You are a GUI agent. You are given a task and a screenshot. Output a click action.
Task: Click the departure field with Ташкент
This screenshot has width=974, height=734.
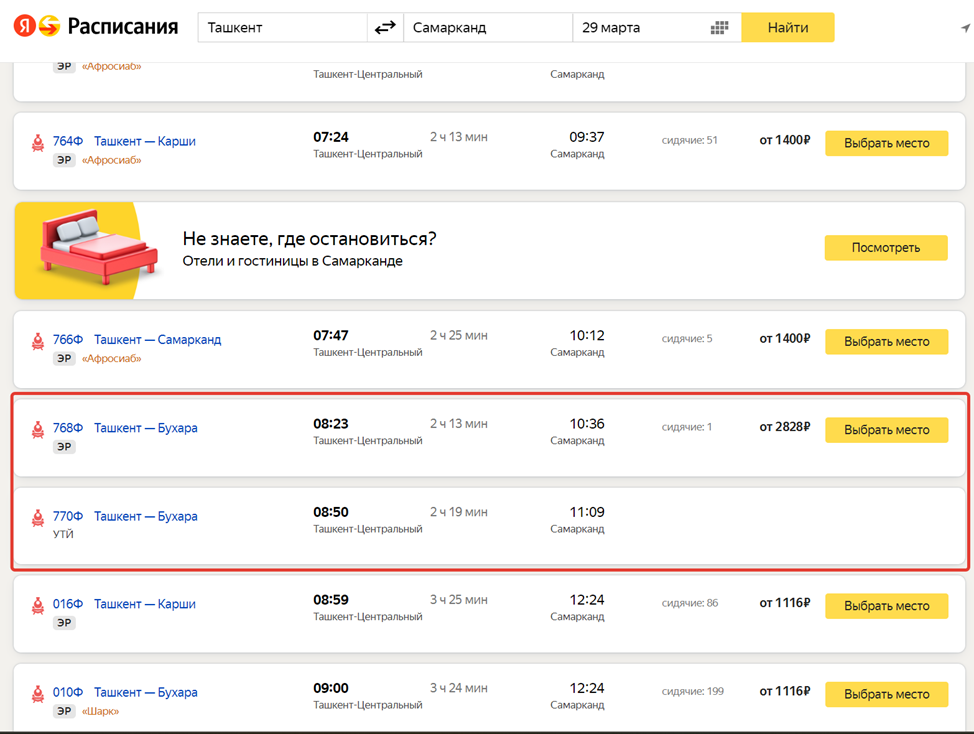[x=282, y=28]
